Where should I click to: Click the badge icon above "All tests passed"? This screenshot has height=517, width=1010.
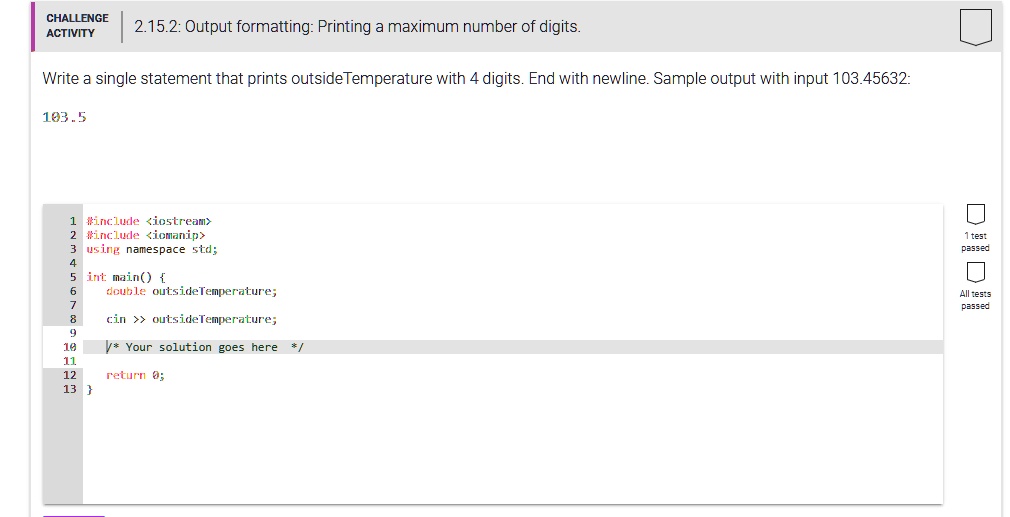[975, 273]
